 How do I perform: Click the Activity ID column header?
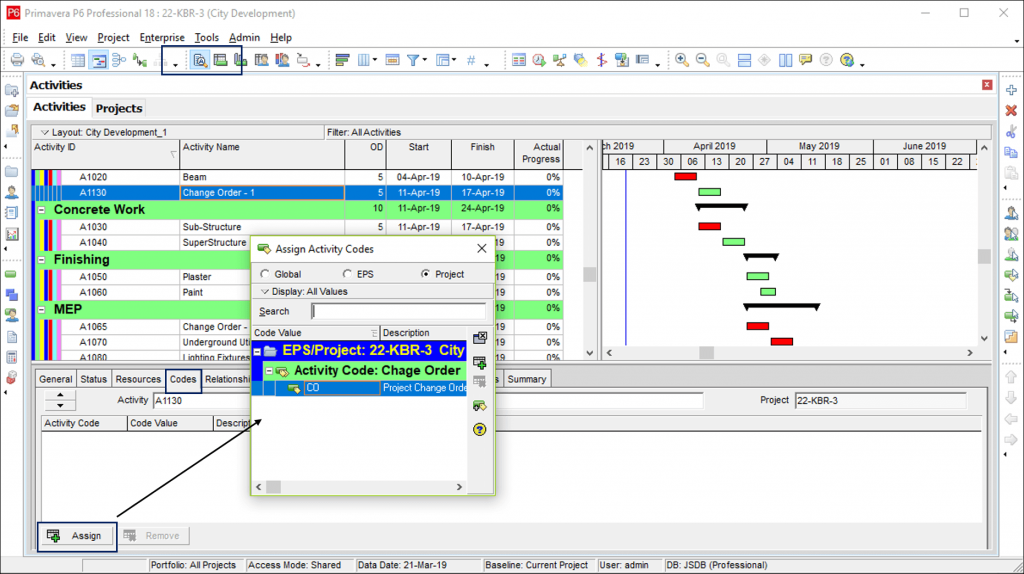pos(106,154)
